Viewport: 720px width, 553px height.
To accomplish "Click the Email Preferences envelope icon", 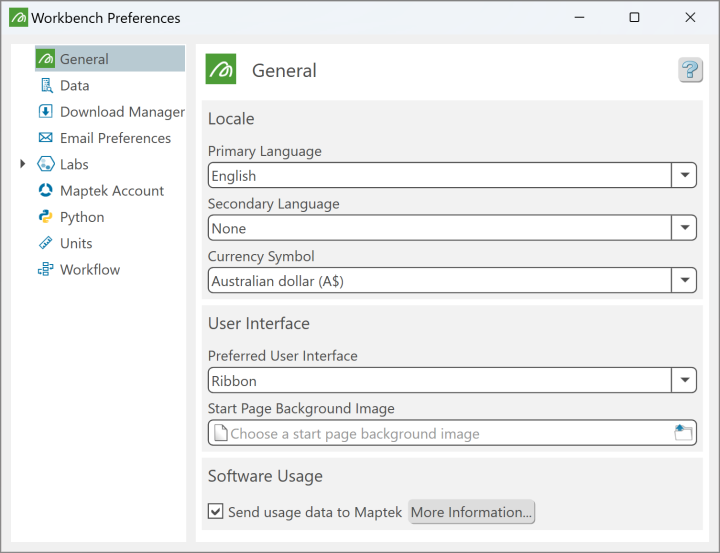I will tap(45, 138).
